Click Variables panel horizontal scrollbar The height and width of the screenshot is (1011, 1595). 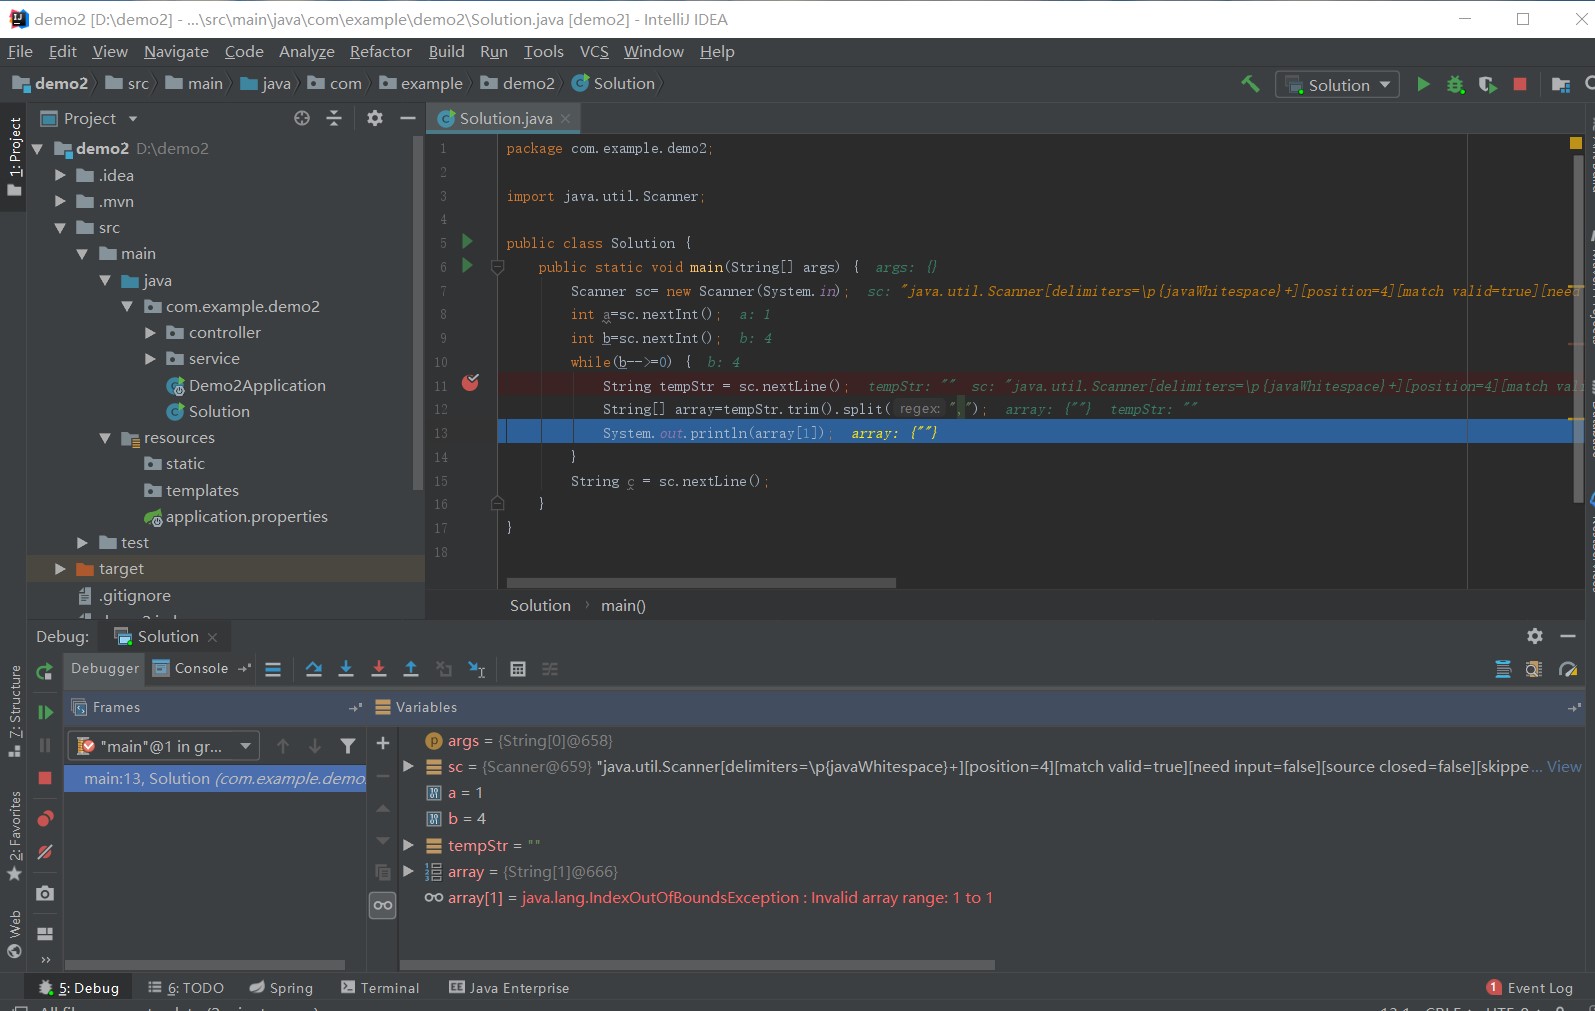[697, 965]
